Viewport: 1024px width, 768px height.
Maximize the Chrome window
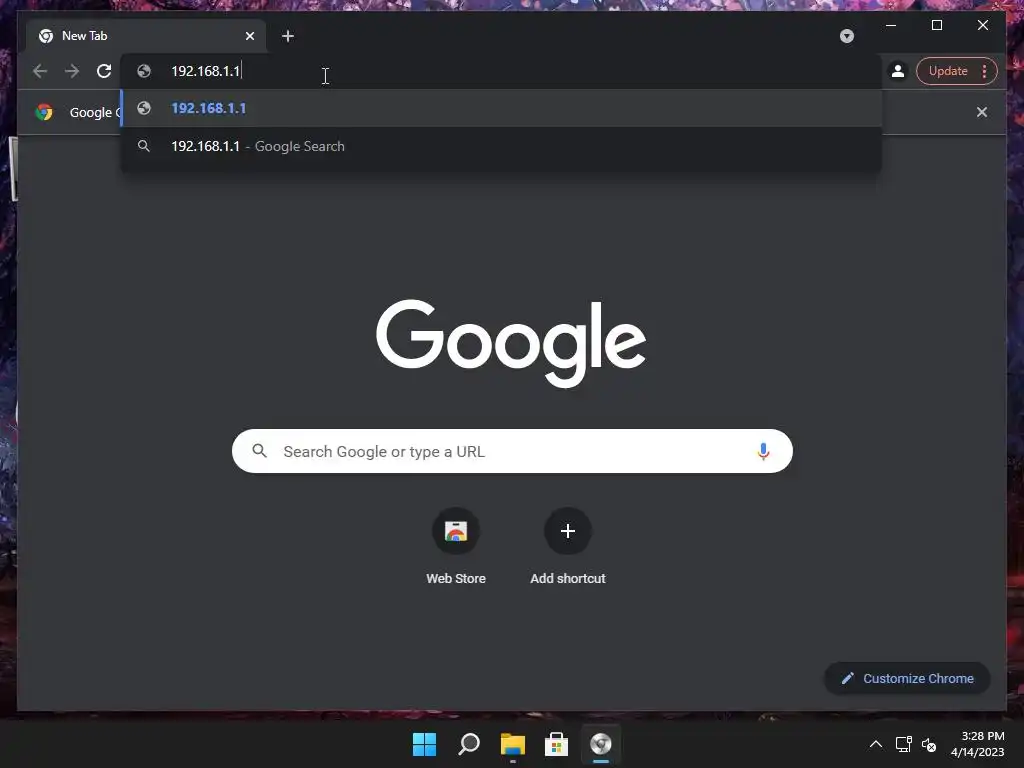click(x=936, y=25)
